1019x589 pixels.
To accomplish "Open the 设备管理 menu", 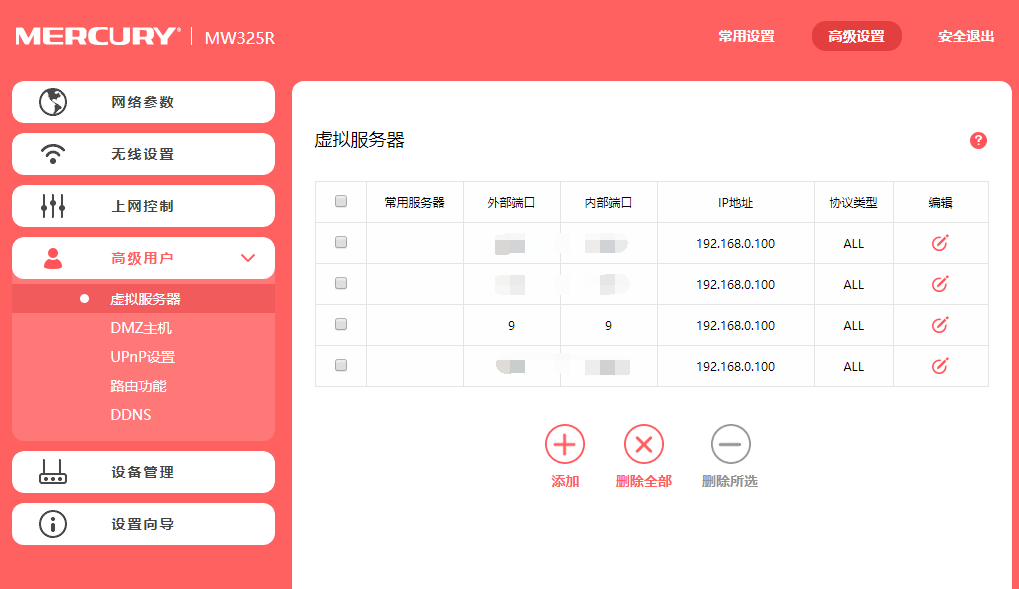I will click(144, 472).
